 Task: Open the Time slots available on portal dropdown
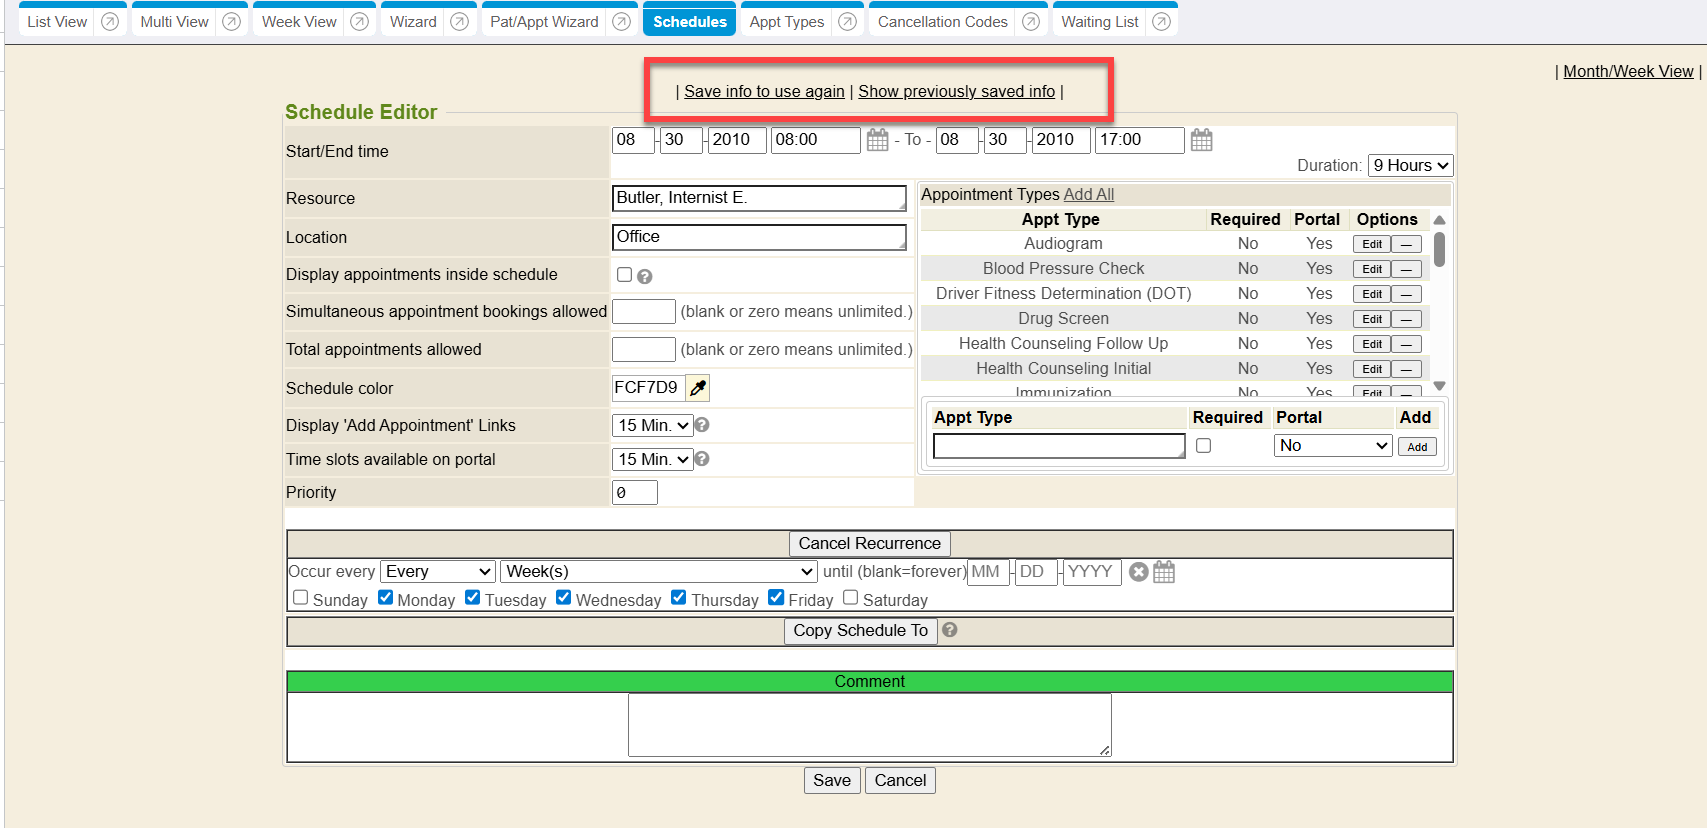pos(653,460)
